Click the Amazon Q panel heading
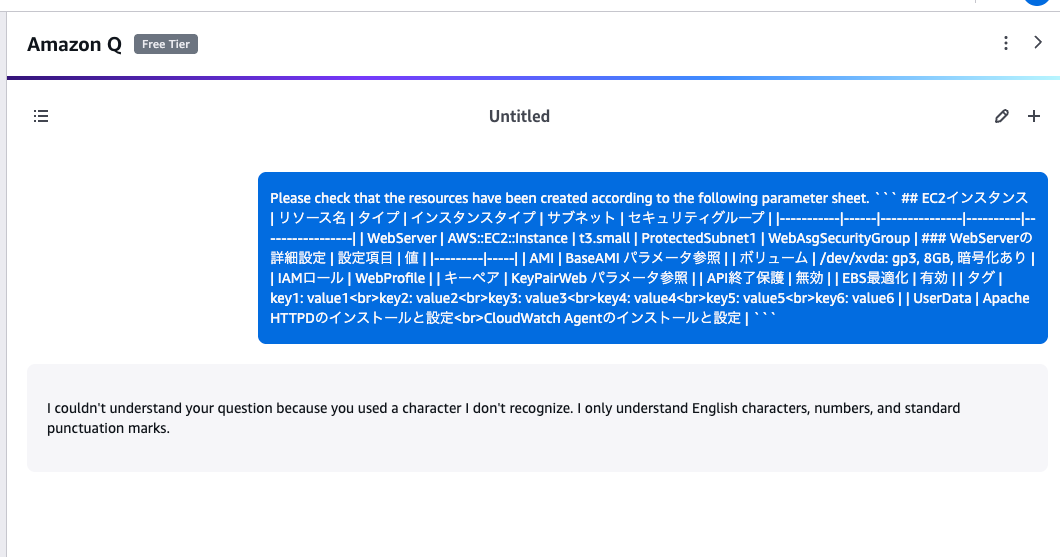Image resolution: width=1060 pixels, height=557 pixels. pos(74,44)
